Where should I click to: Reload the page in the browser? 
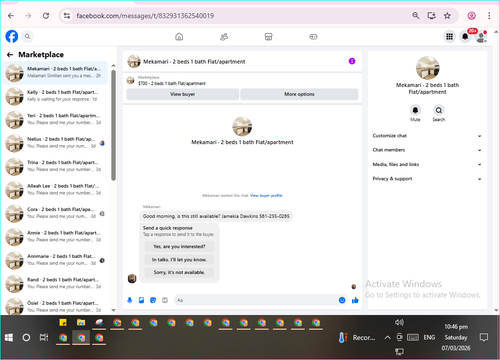[46, 16]
